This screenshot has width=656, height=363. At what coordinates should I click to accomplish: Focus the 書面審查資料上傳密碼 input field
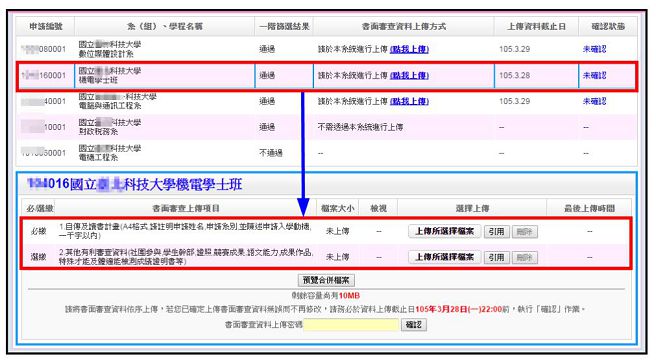(x=351, y=325)
